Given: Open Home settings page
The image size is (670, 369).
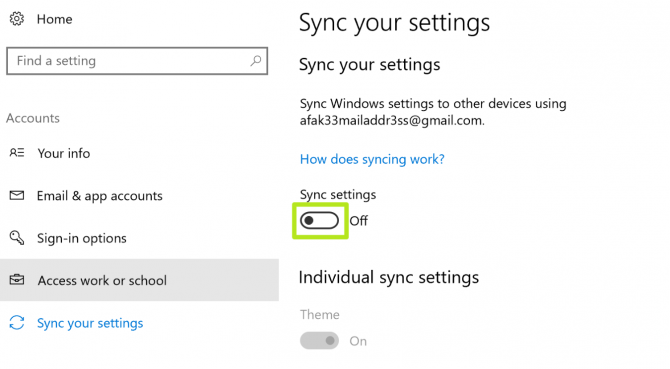Looking at the screenshot, I should 54,19.
